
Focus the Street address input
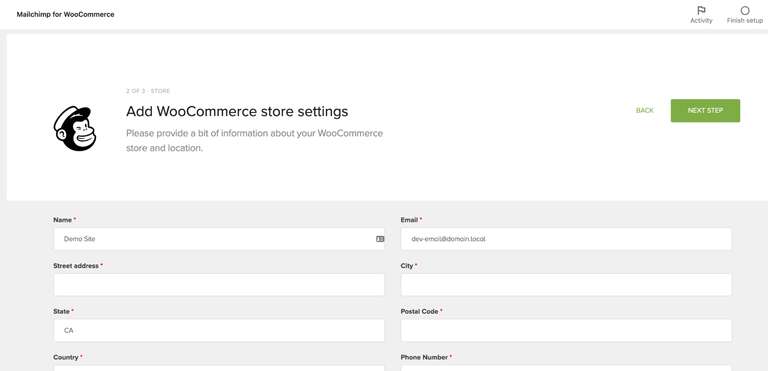(x=219, y=285)
